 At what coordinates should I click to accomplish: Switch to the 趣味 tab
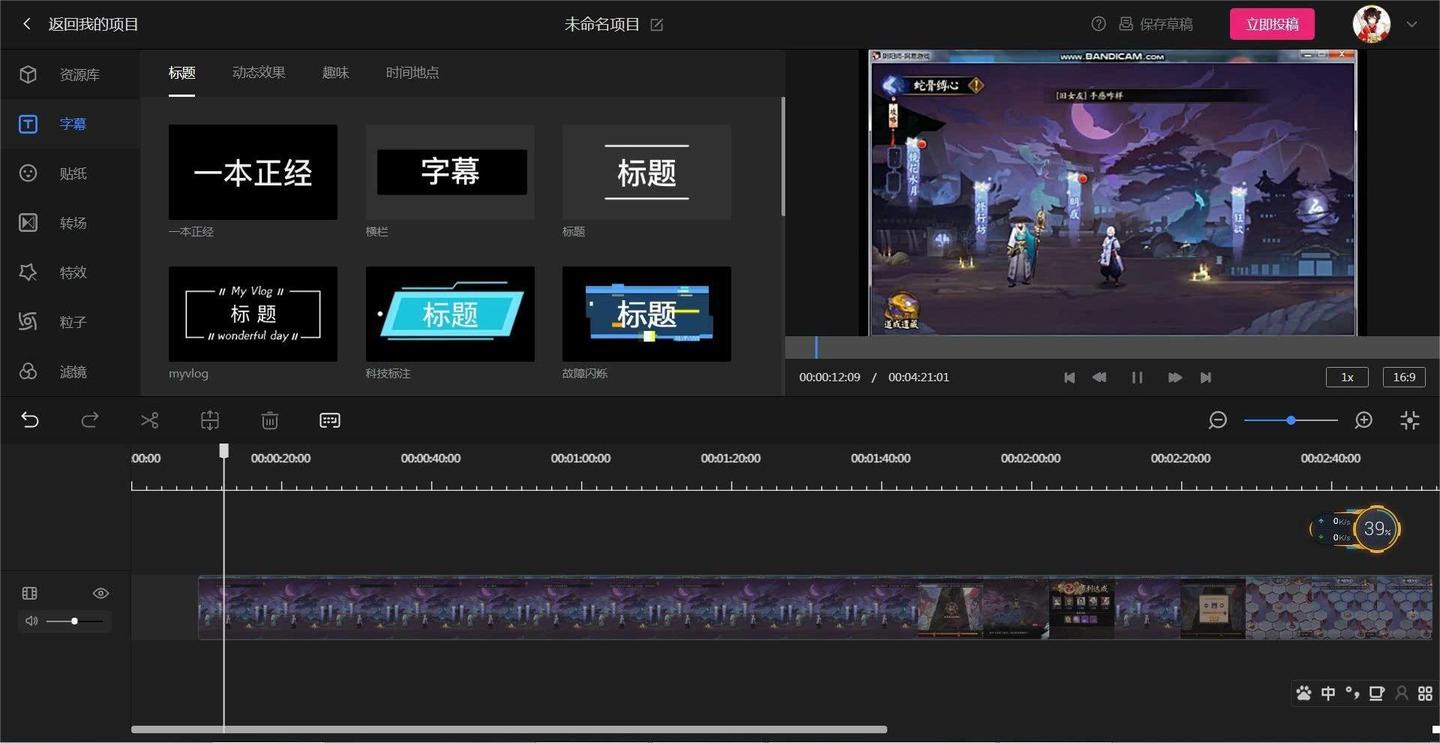click(336, 73)
